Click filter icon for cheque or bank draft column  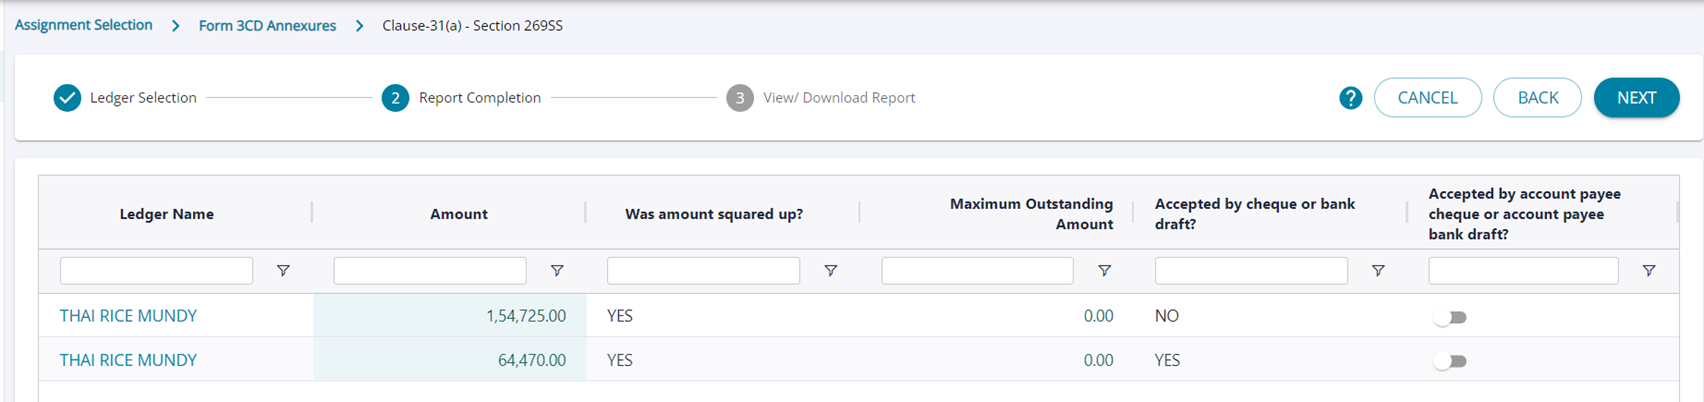tap(1378, 271)
